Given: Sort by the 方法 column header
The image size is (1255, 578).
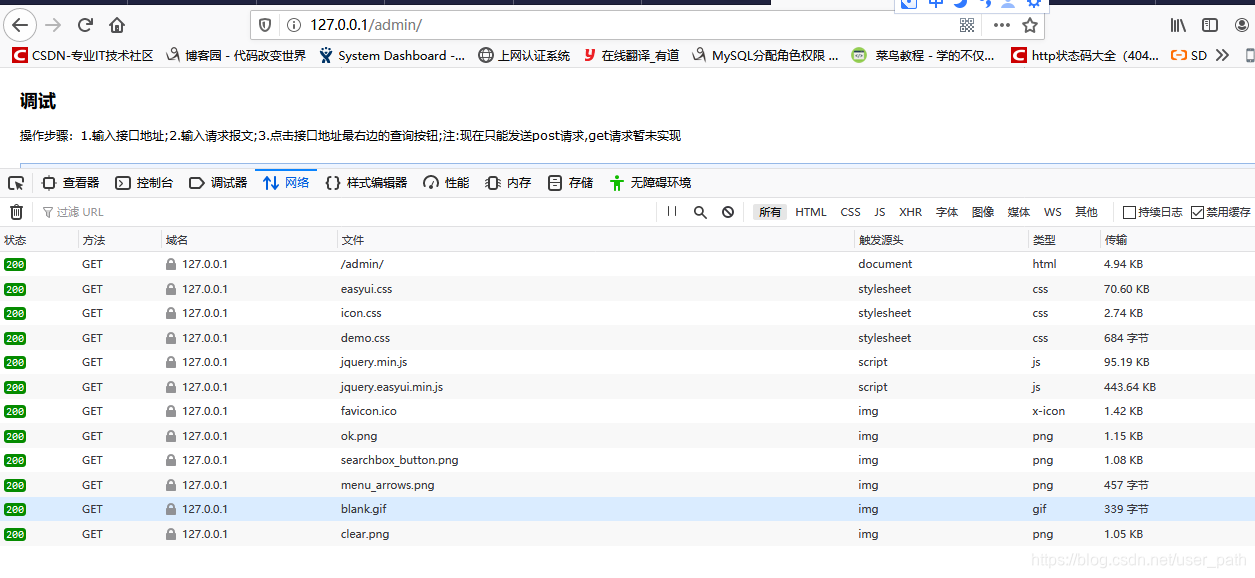Looking at the screenshot, I should pos(120,240).
